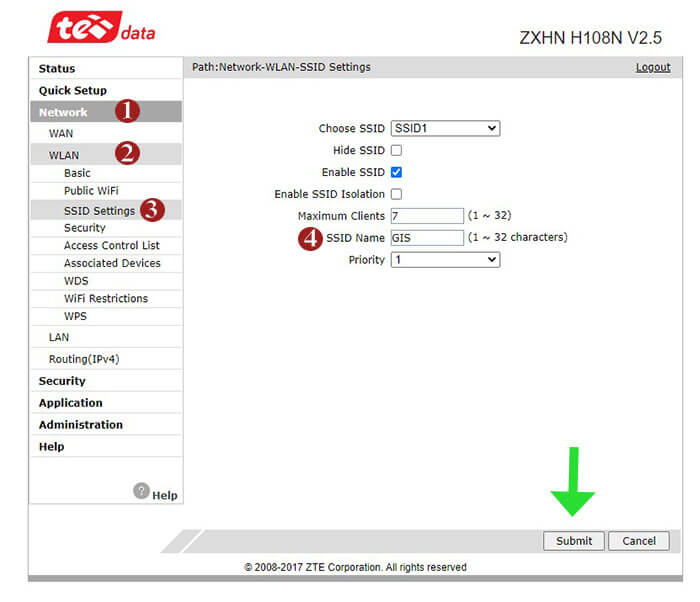
Task: Collapse the Network menu section
Action: [x=63, y=112]
